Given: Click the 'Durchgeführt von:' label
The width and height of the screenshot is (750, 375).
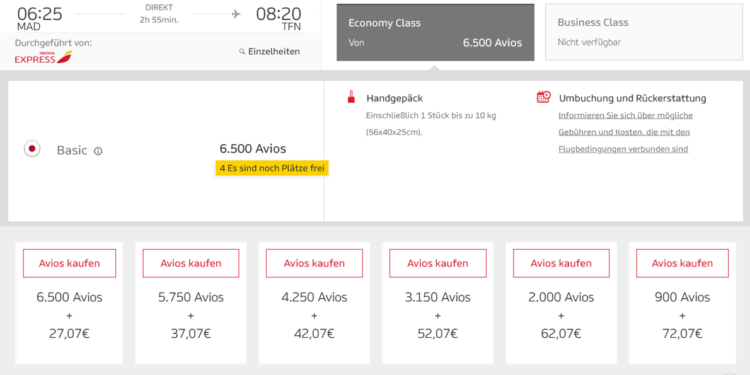Looking at the screenshot, I should pos(53,43).
